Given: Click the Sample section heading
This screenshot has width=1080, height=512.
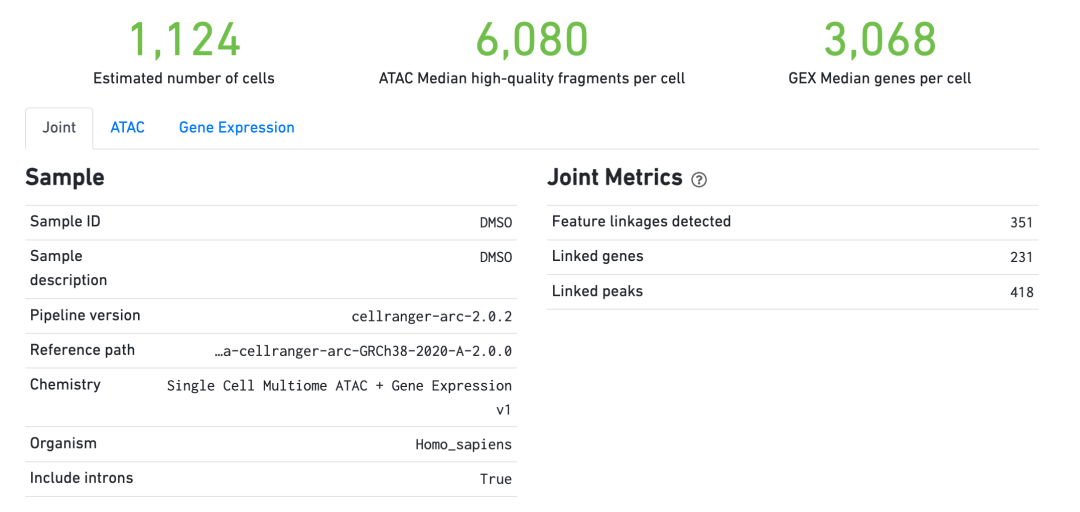Looking at the screenshot, I should tap(65, 178).
